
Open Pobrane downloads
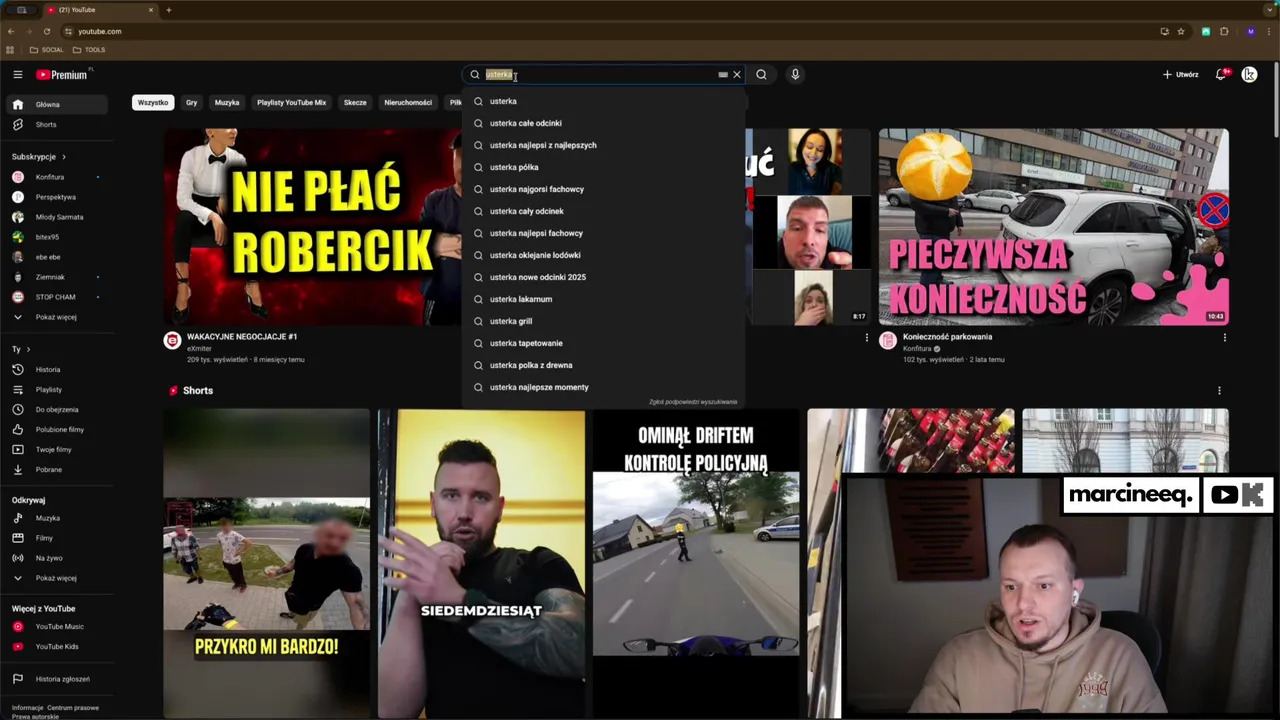coord(59,469)
